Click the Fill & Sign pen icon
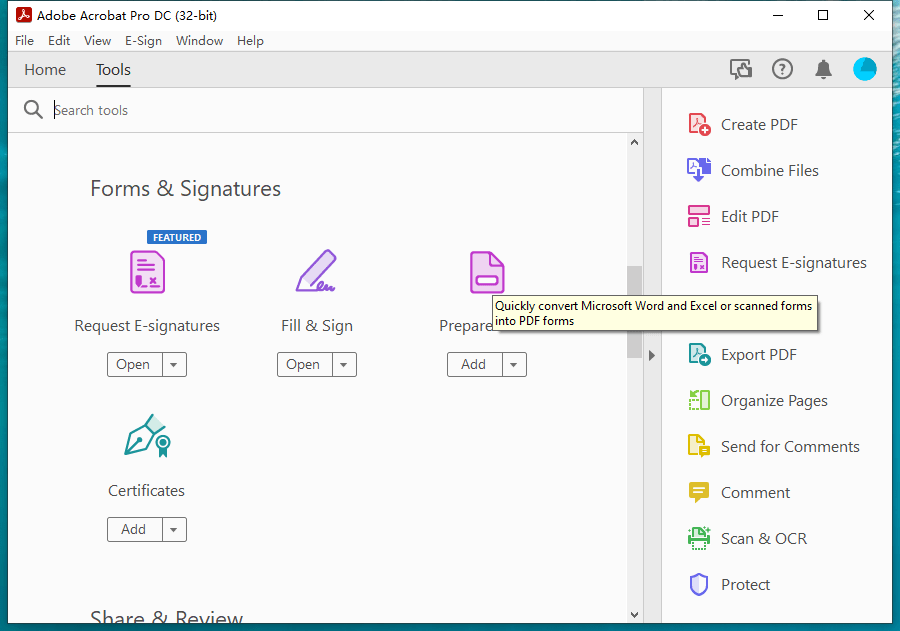This screenshot has height=631, width=900. click(316, 270)
